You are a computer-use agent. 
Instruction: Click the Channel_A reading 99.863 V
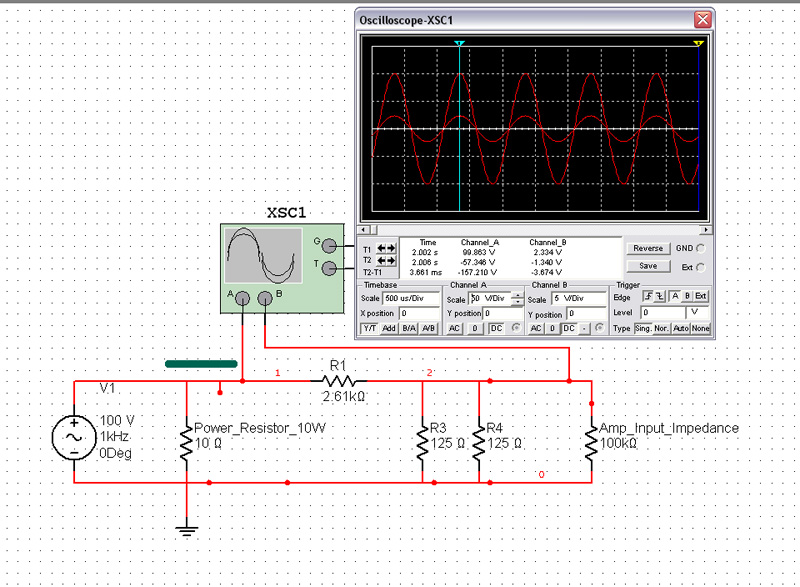(479, 252)
